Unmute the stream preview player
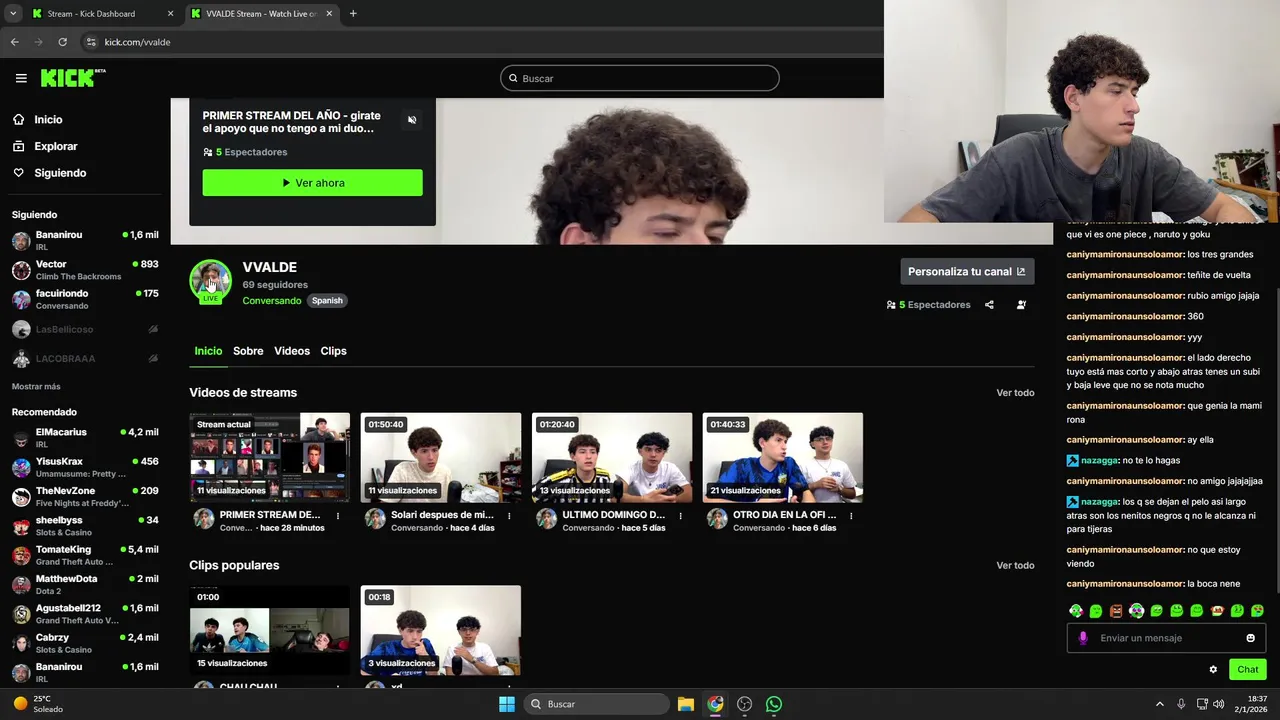This screenshot has width=1280, height=720. (x=412, y=120)
